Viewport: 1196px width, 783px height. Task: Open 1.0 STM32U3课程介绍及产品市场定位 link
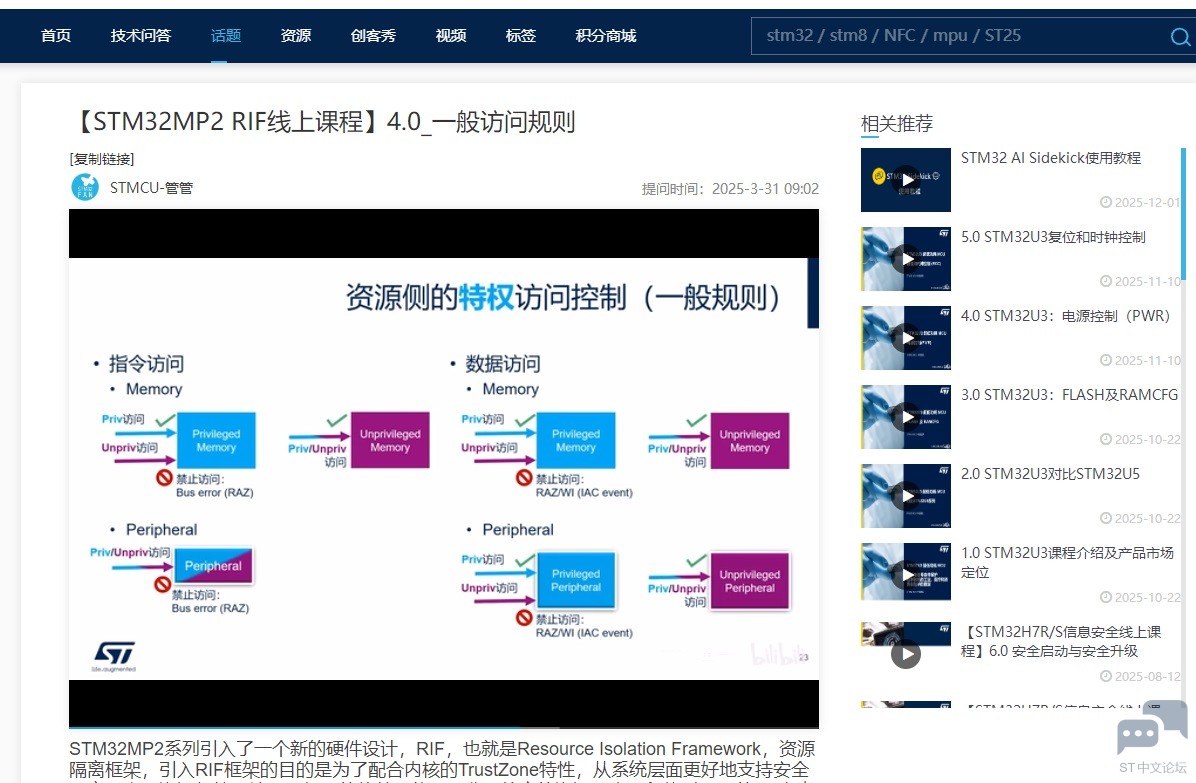1067,563
